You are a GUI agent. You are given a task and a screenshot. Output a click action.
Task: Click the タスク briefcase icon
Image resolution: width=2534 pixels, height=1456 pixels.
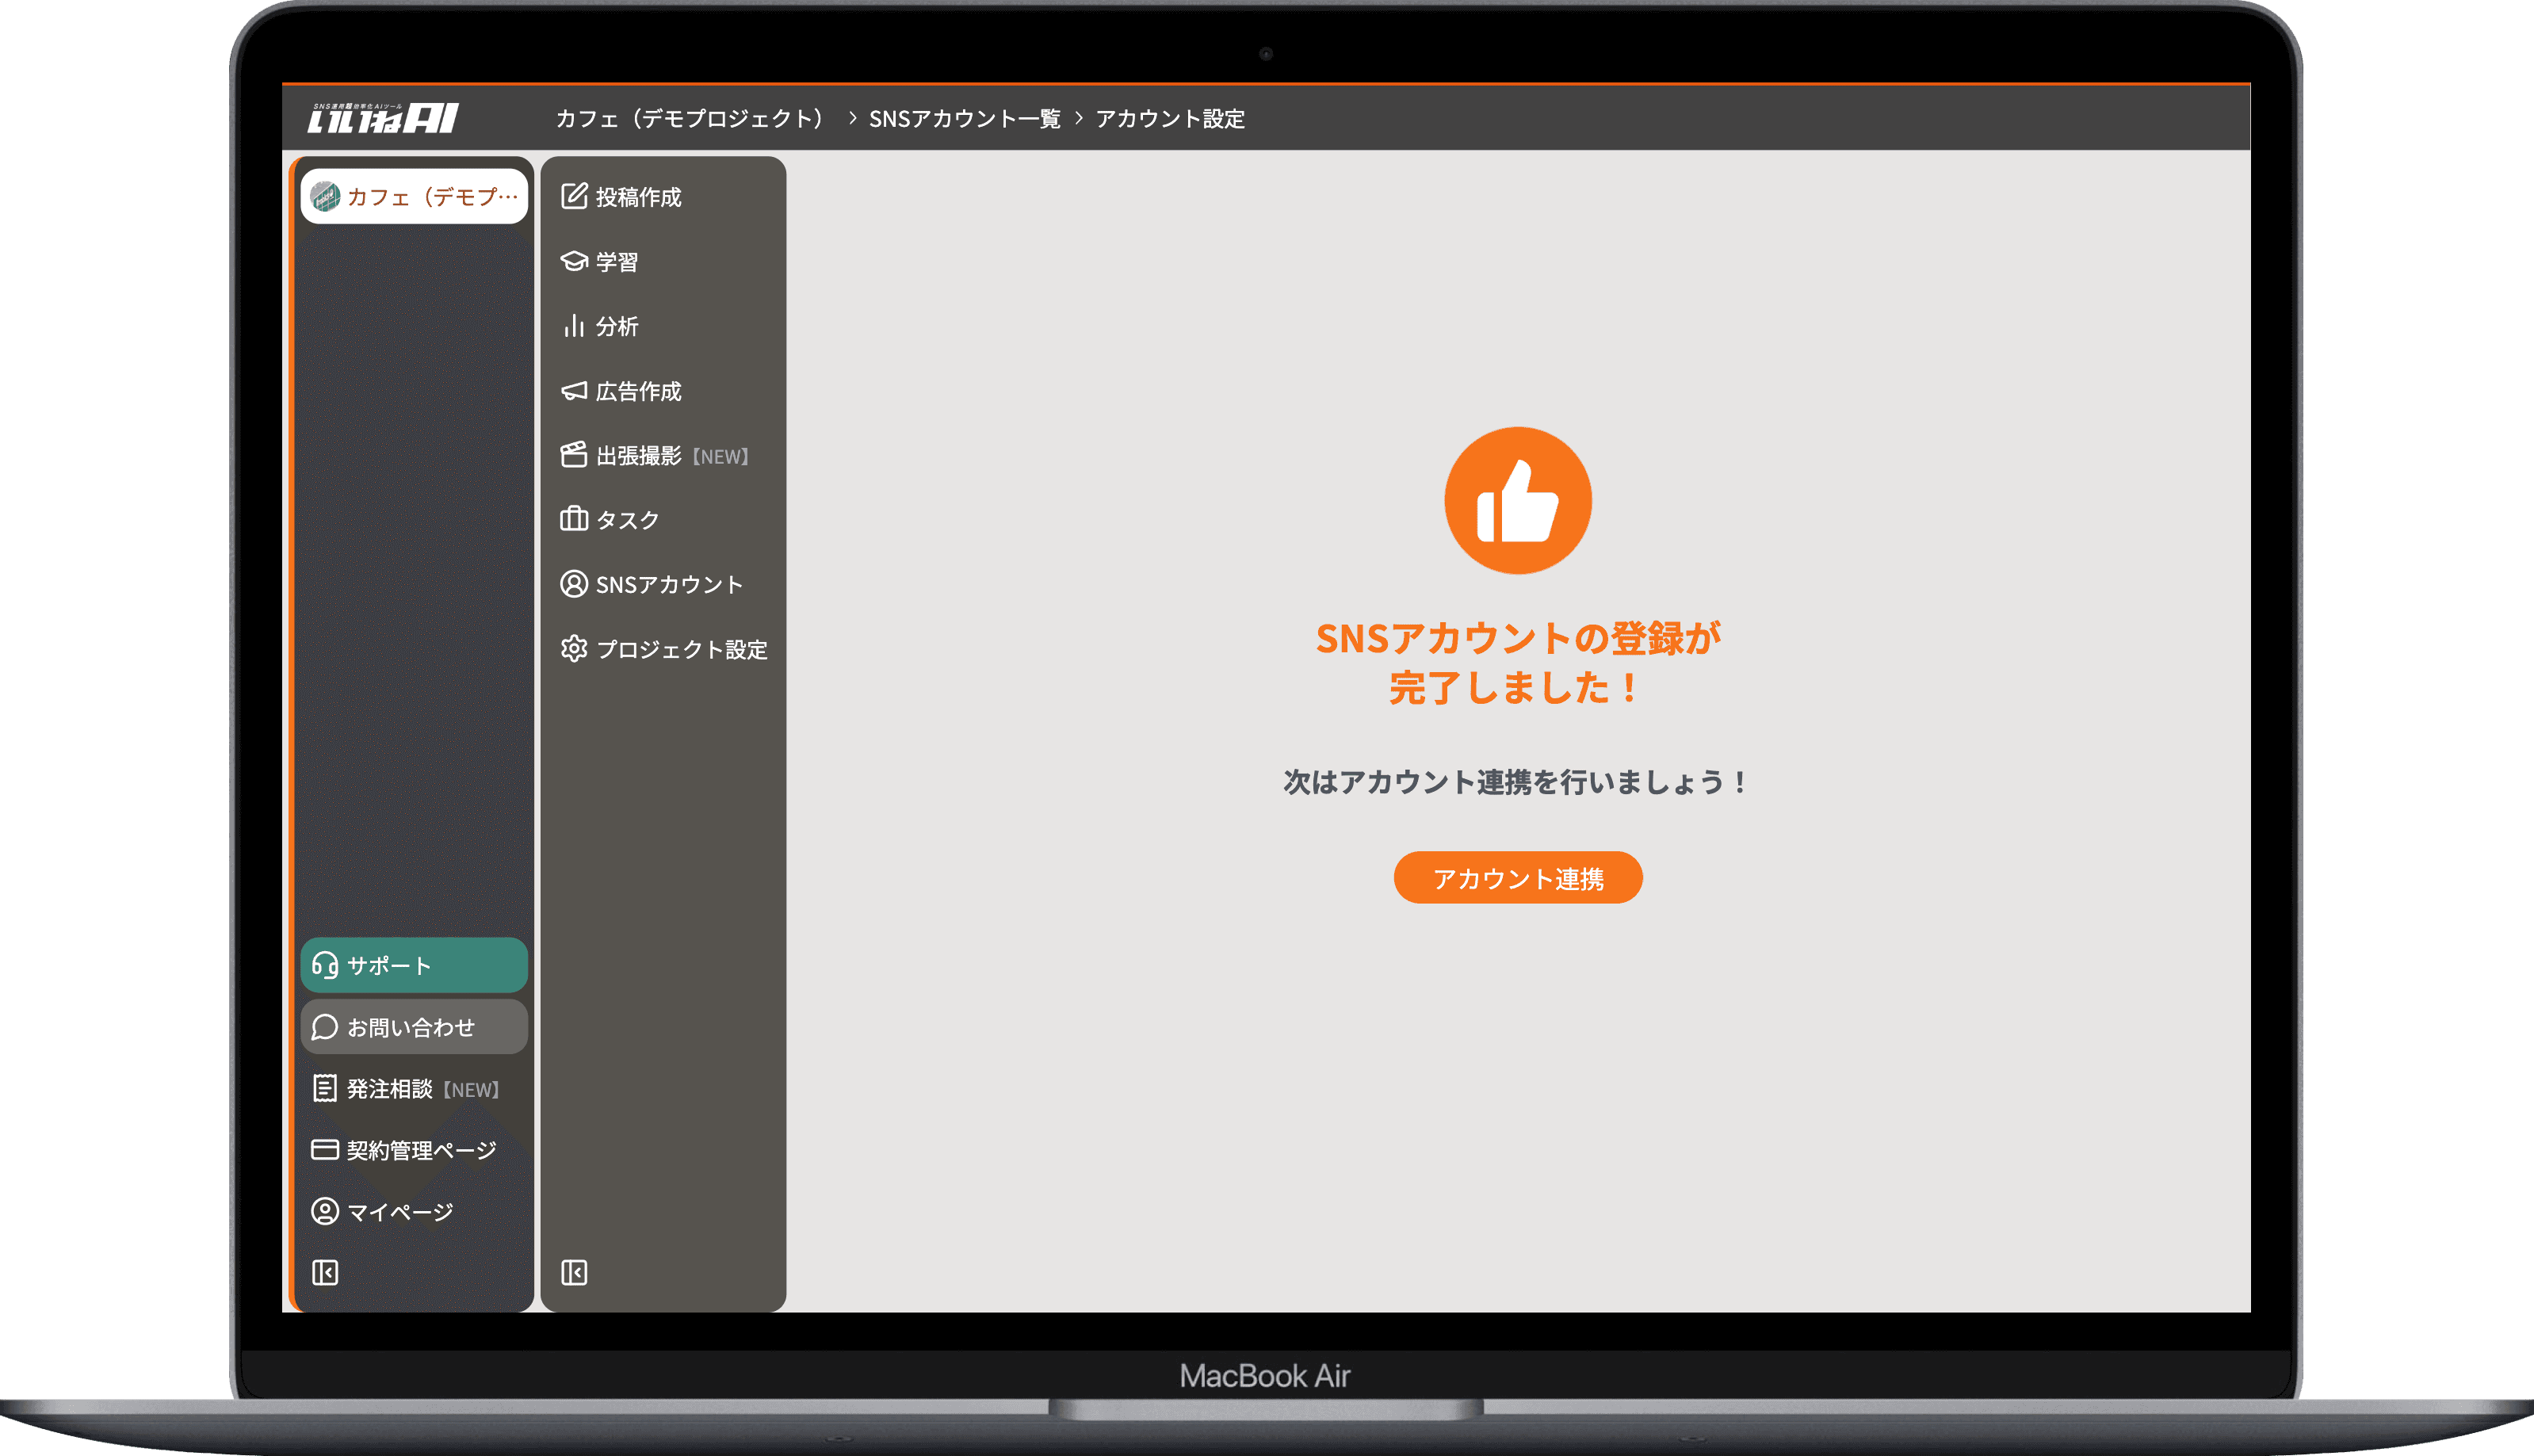574,519
